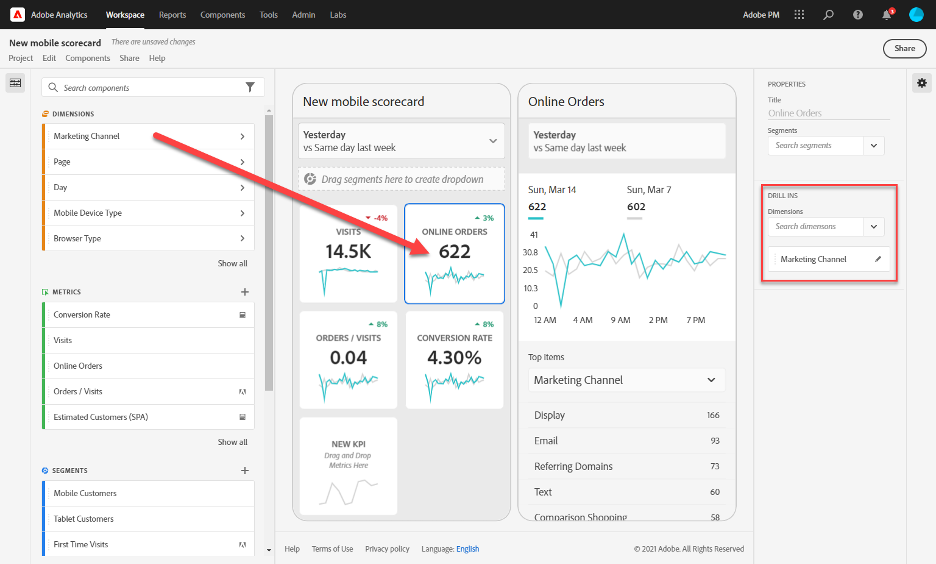
Task: Select the Tablet Customers segment
Action: click(x=149, y=519)
